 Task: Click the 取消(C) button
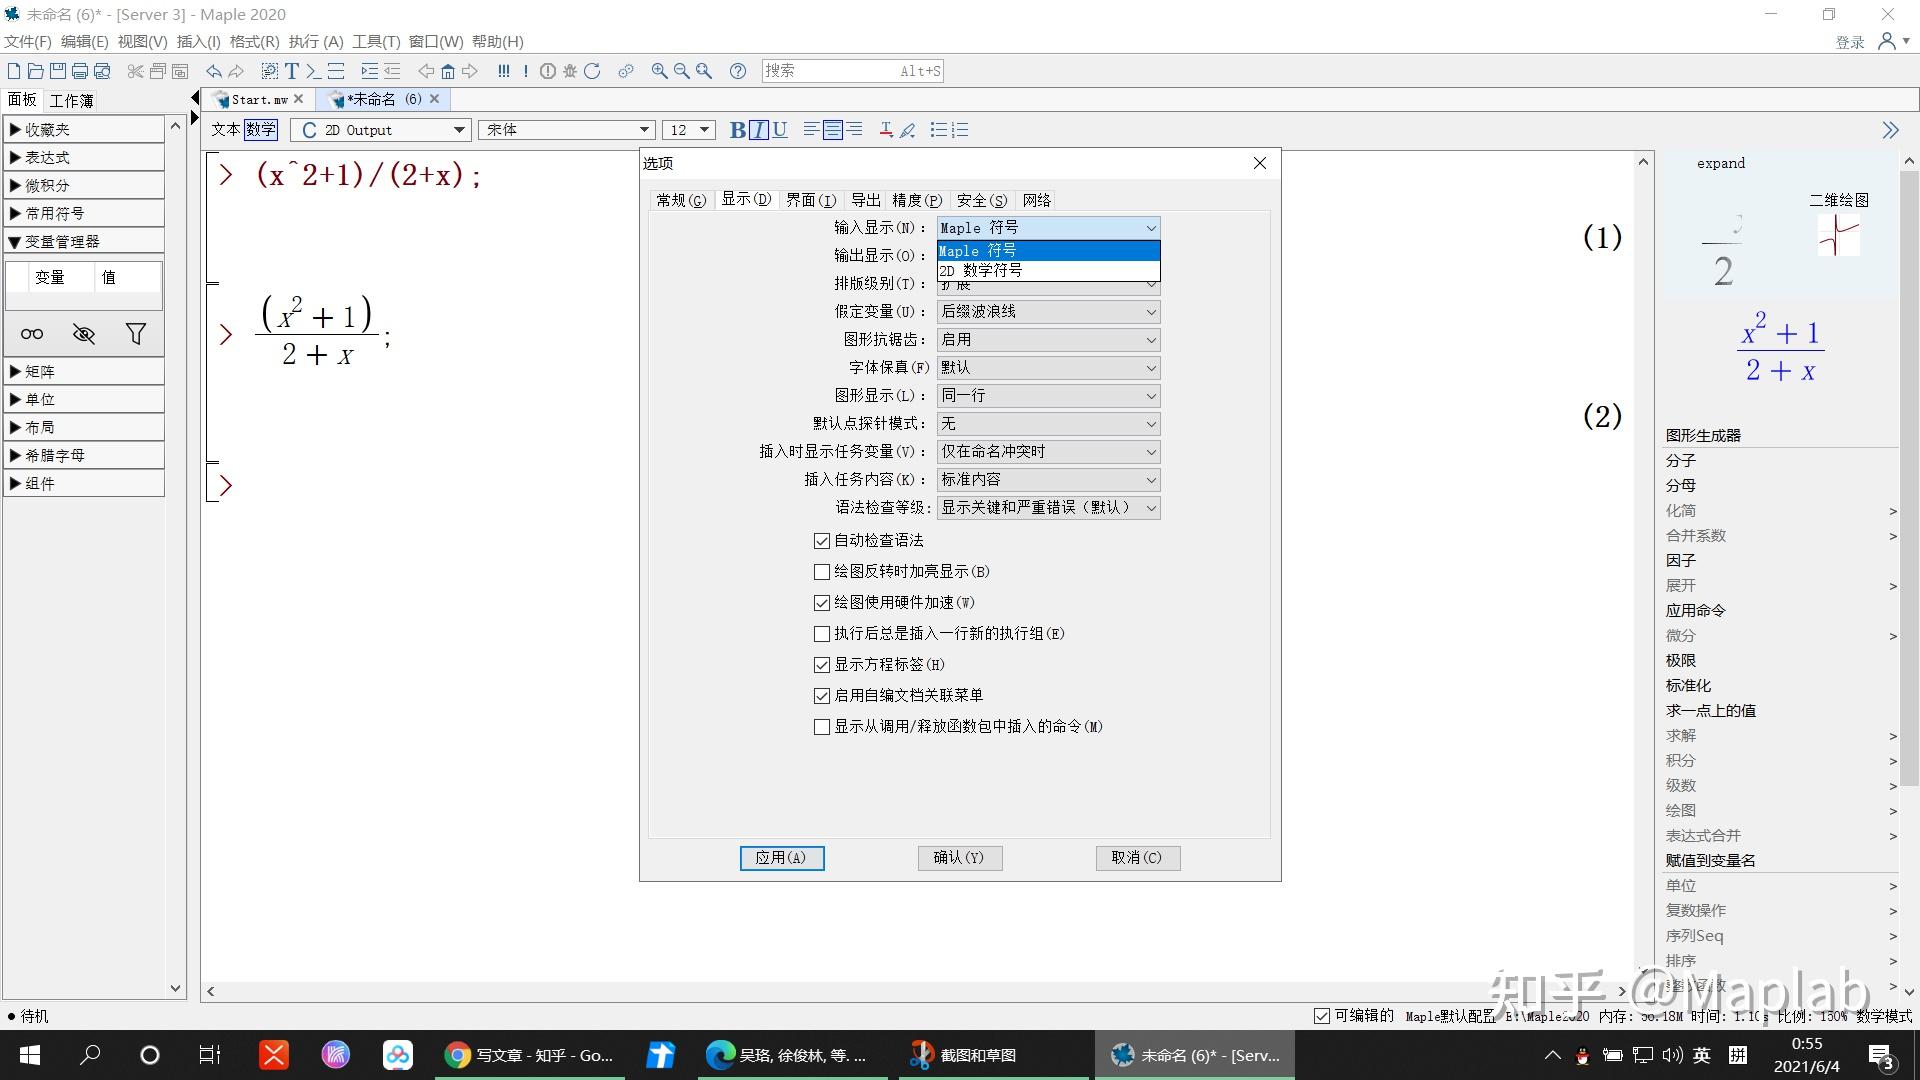tap(1137, 858)
